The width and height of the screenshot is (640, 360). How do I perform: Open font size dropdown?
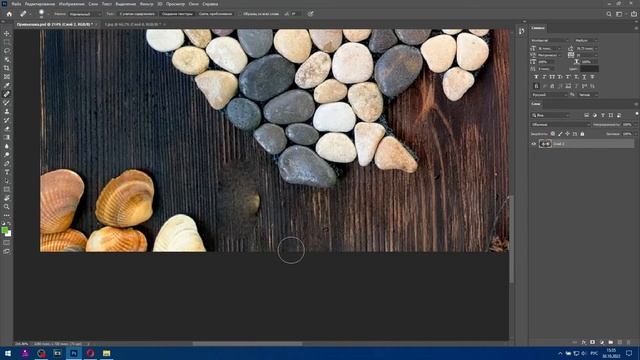coord(549,49)
